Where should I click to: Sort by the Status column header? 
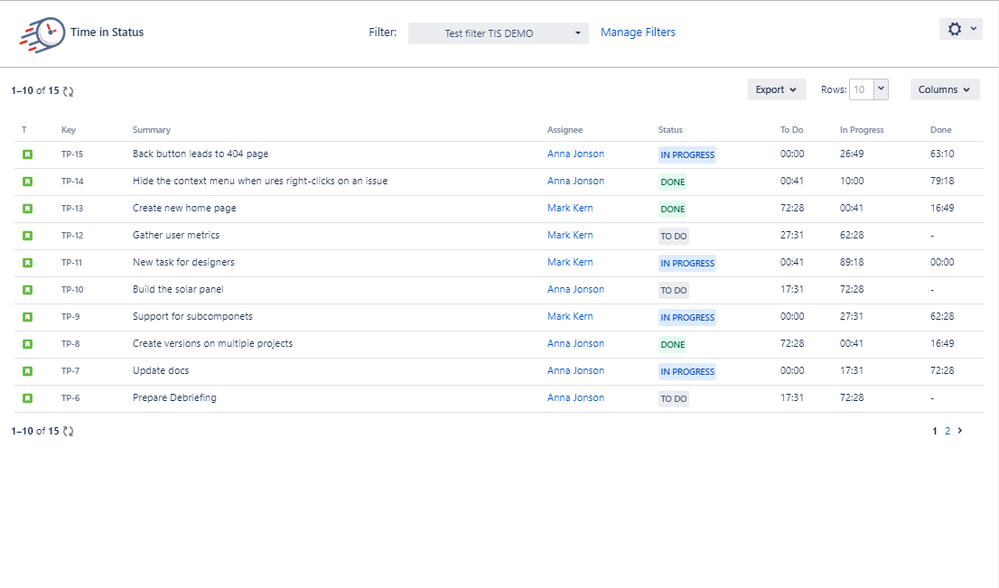coord(670,130)
